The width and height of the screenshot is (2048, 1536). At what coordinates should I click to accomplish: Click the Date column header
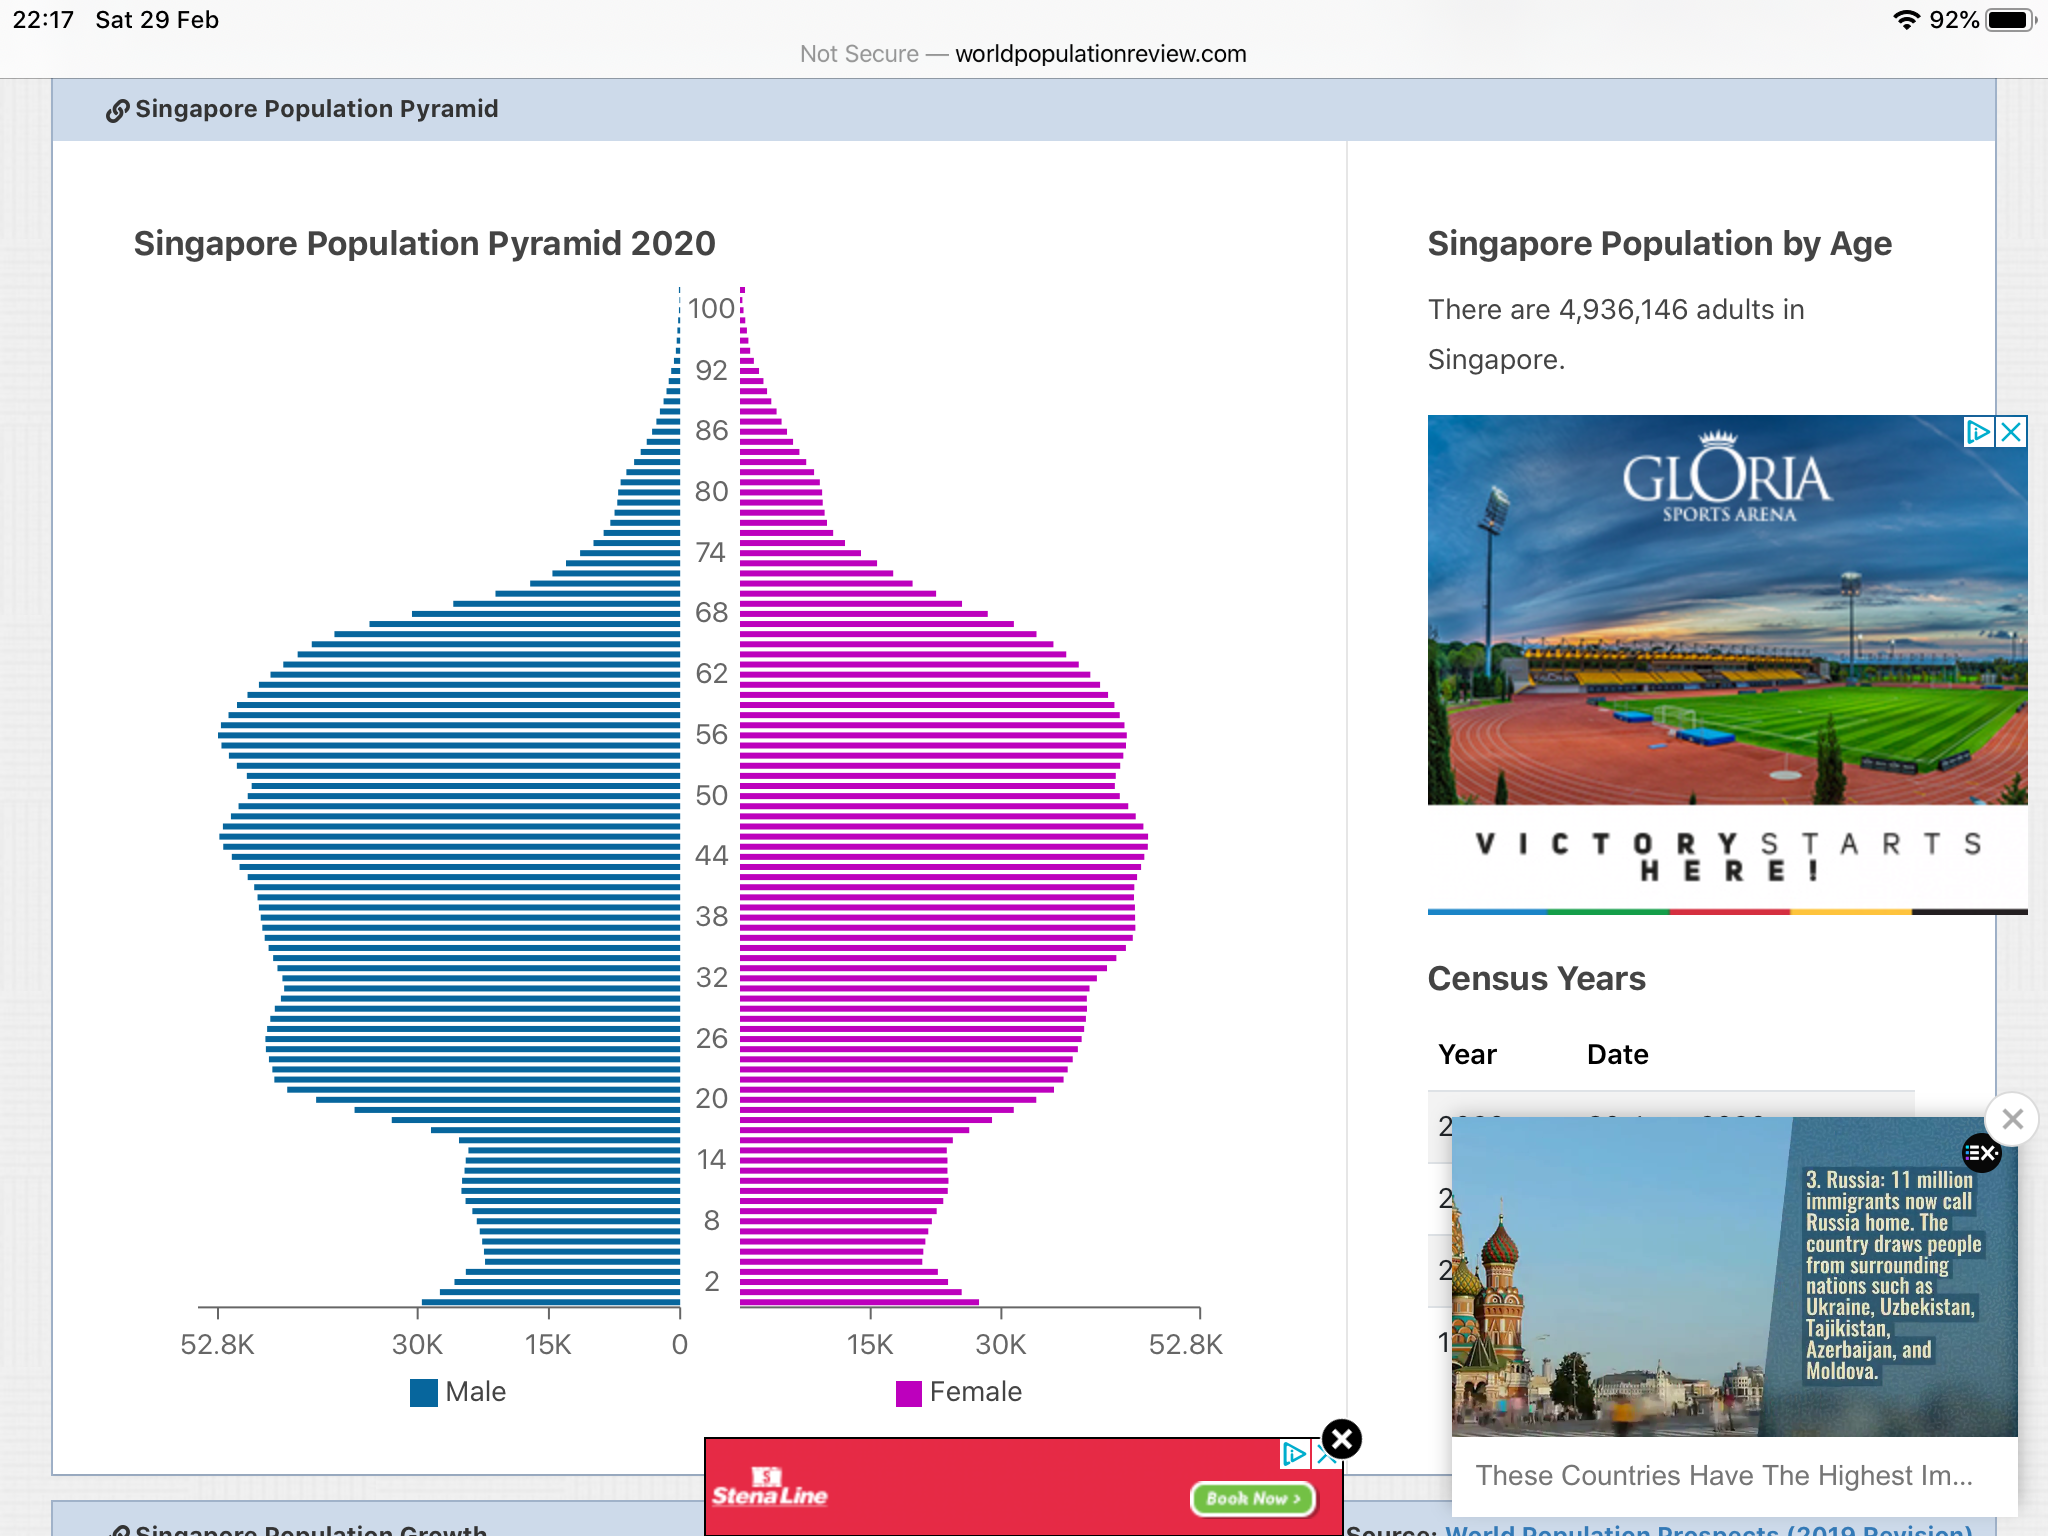pos(1617,1055)
